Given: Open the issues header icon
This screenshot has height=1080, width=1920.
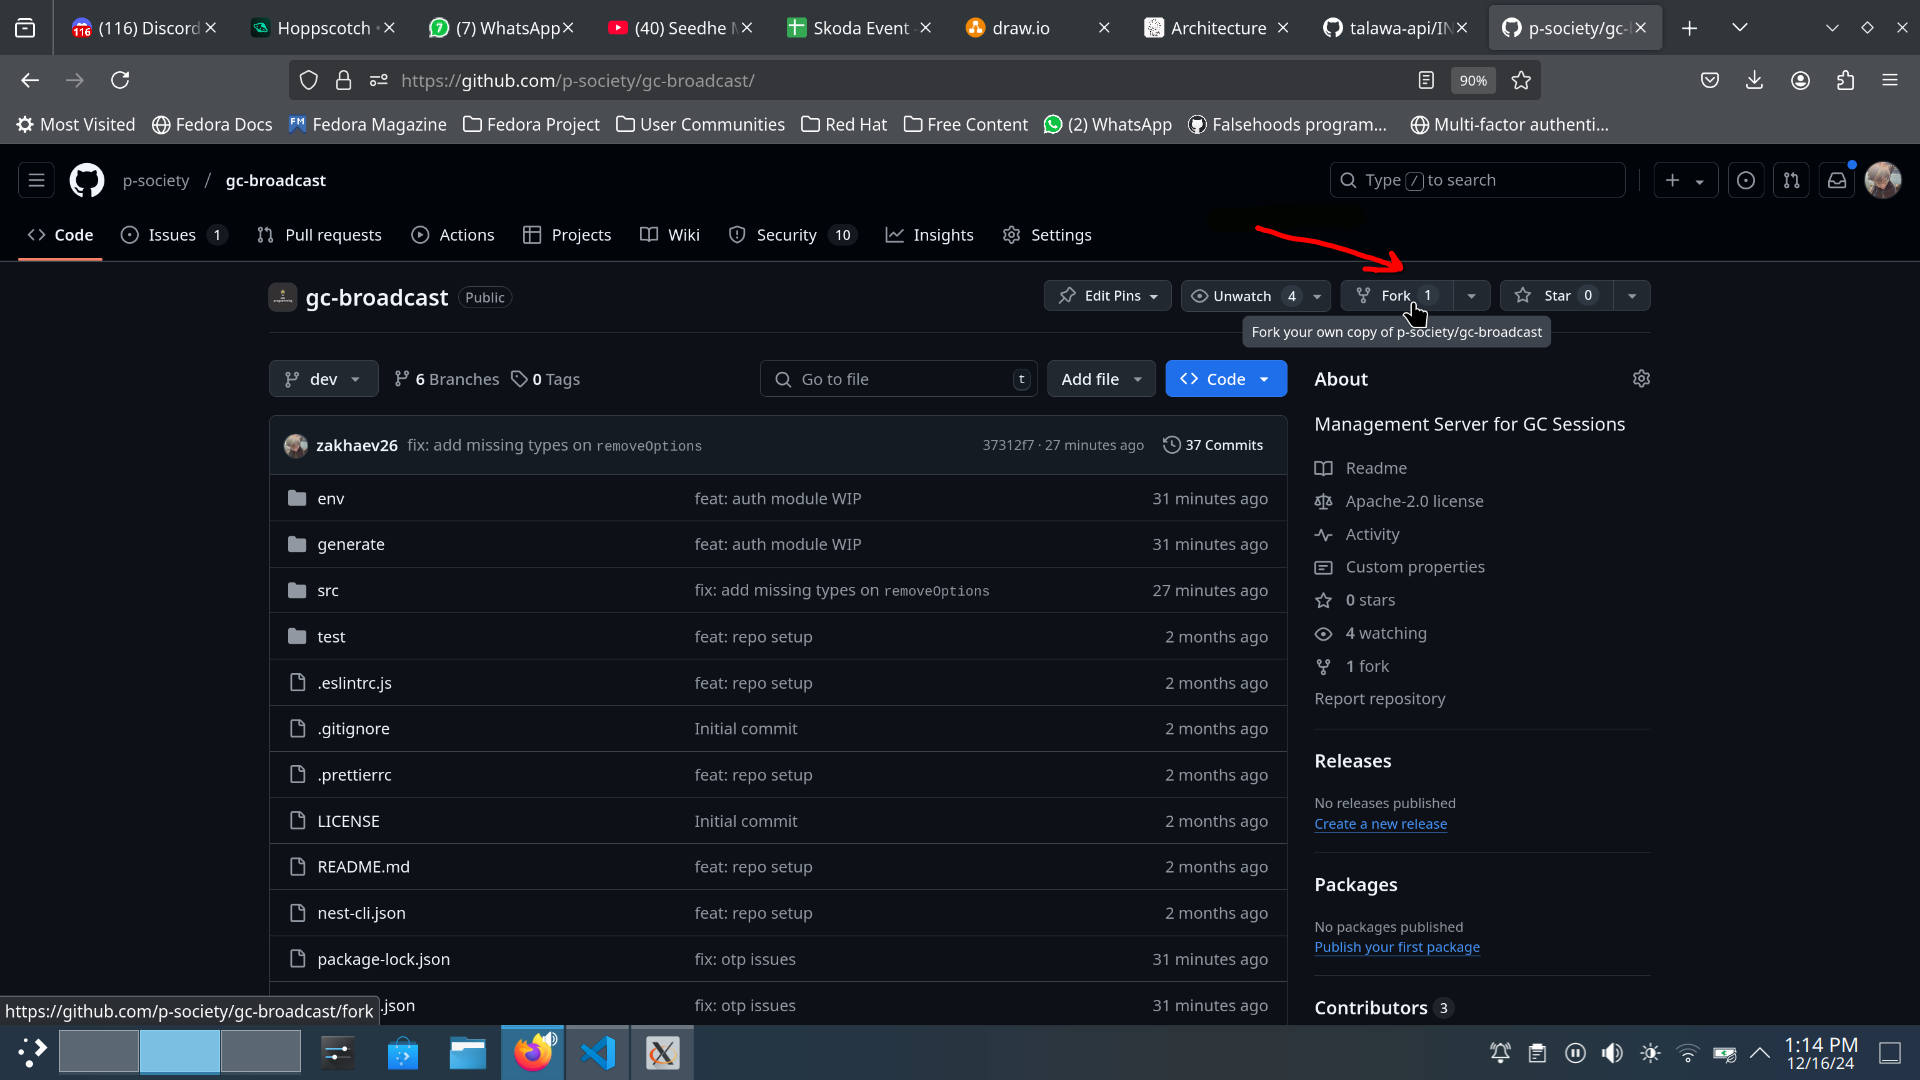Looking at the screenshot, I should [x=1746, y=180].
